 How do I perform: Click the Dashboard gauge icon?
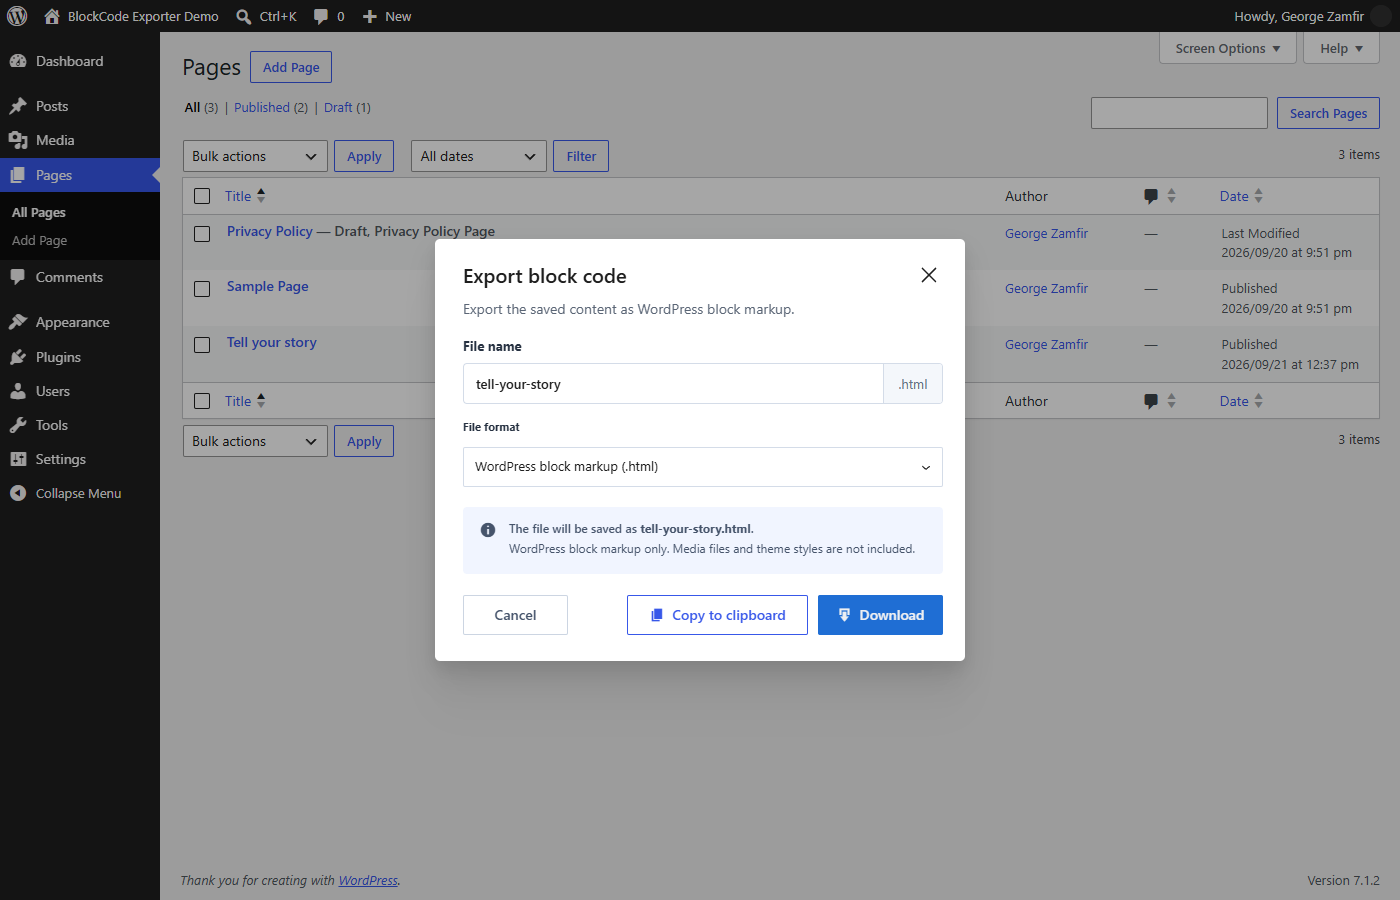(18, 61)
